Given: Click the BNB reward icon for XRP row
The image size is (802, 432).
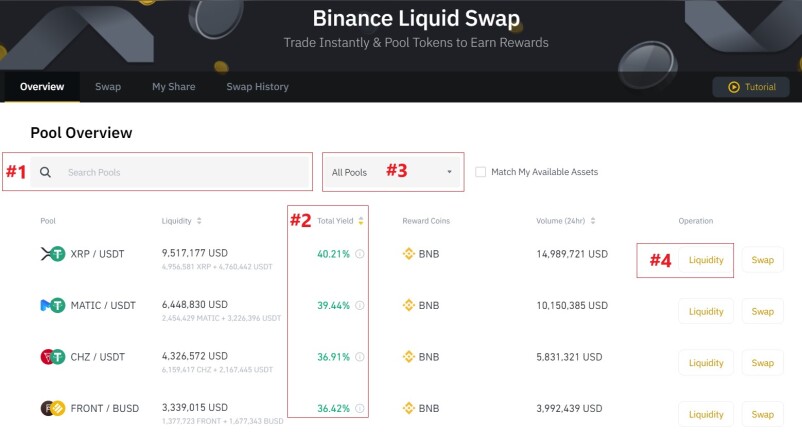Looking at the screenshot, I should coord(408,254).
